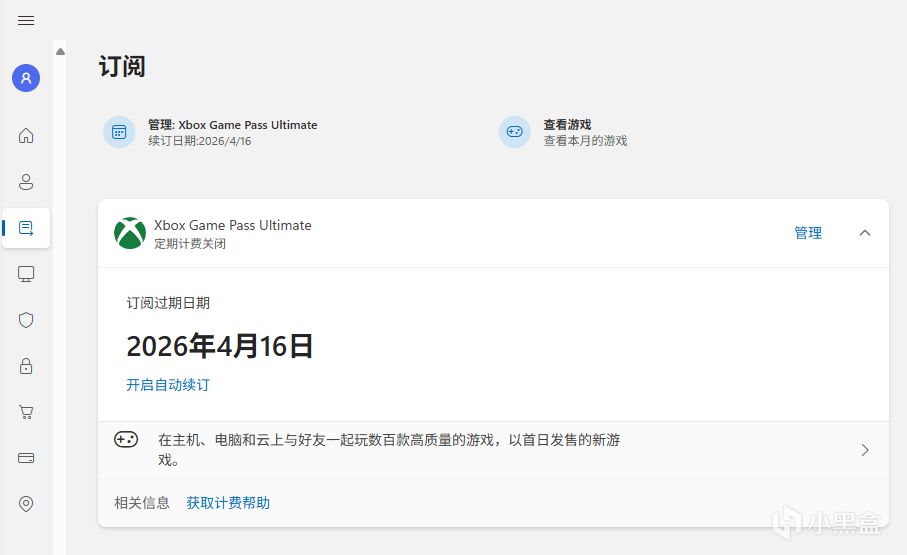907x555 pixels.
Task: Click the calendar icon beside 管理 Xbox Game Pass
Action: click(x=119, y=132)
